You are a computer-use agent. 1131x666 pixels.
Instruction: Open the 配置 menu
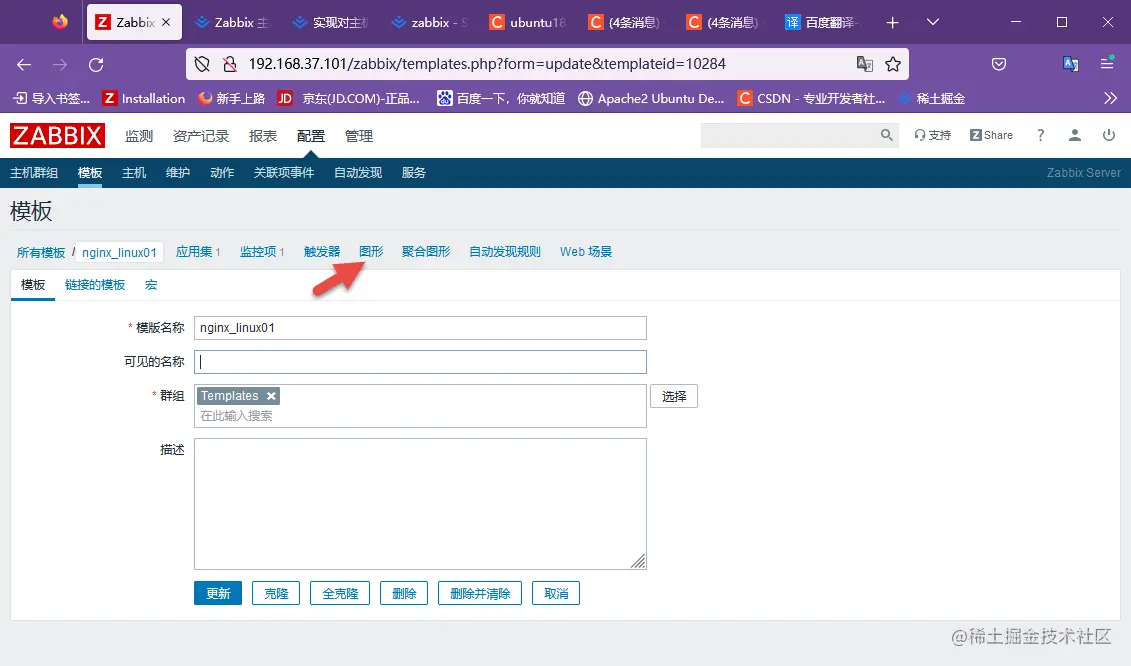tap(310, 135)
